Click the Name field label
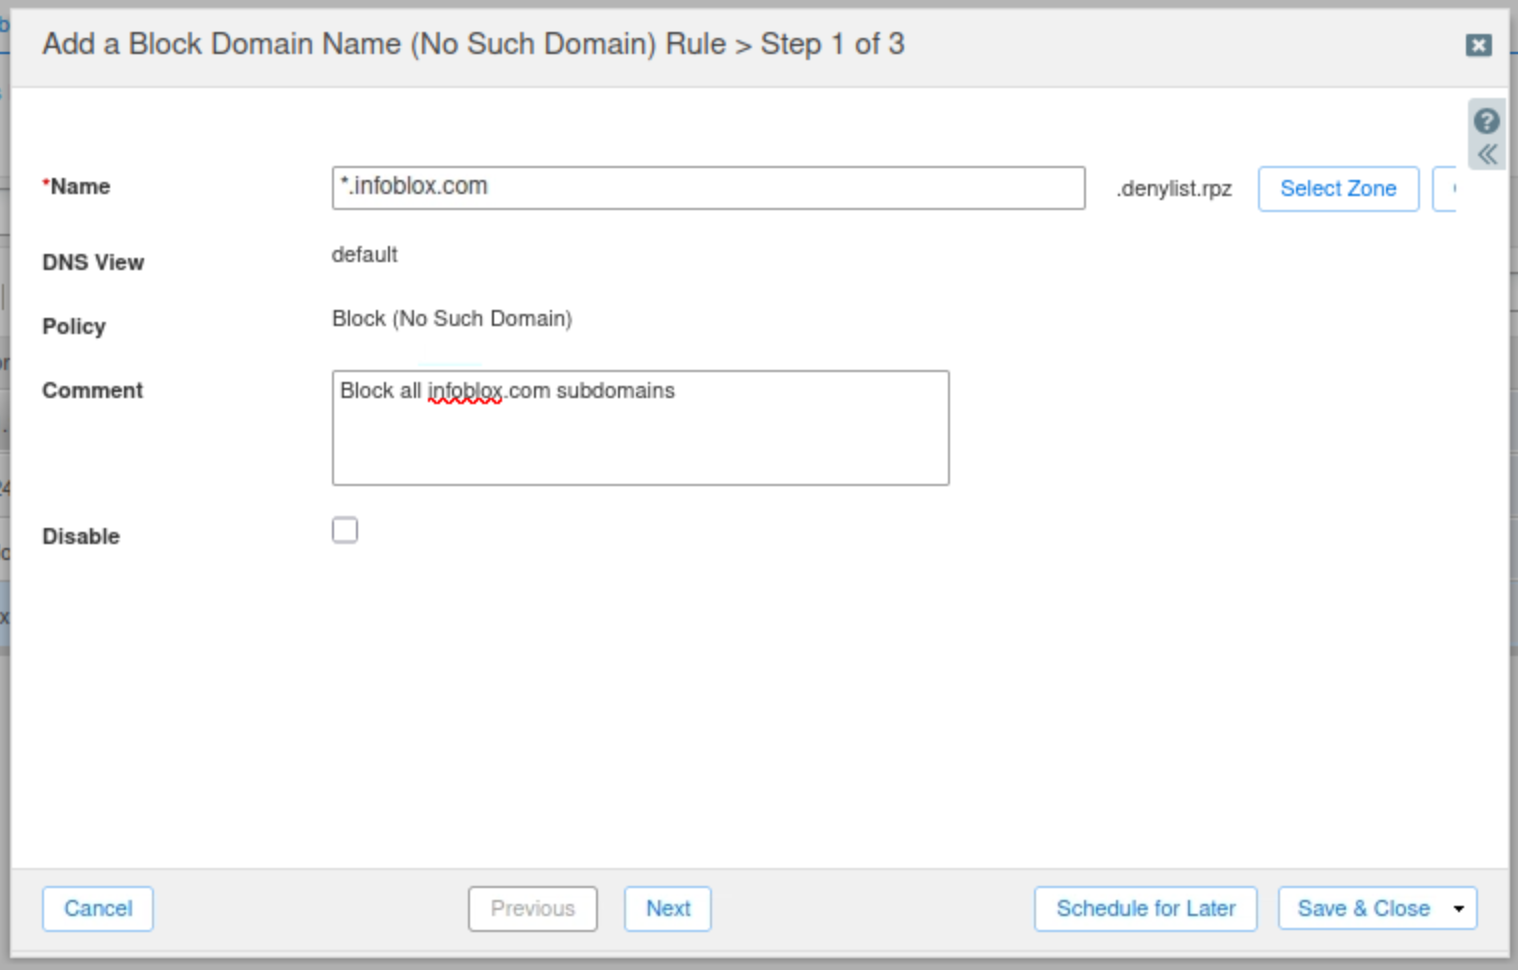 coord(77,187)
